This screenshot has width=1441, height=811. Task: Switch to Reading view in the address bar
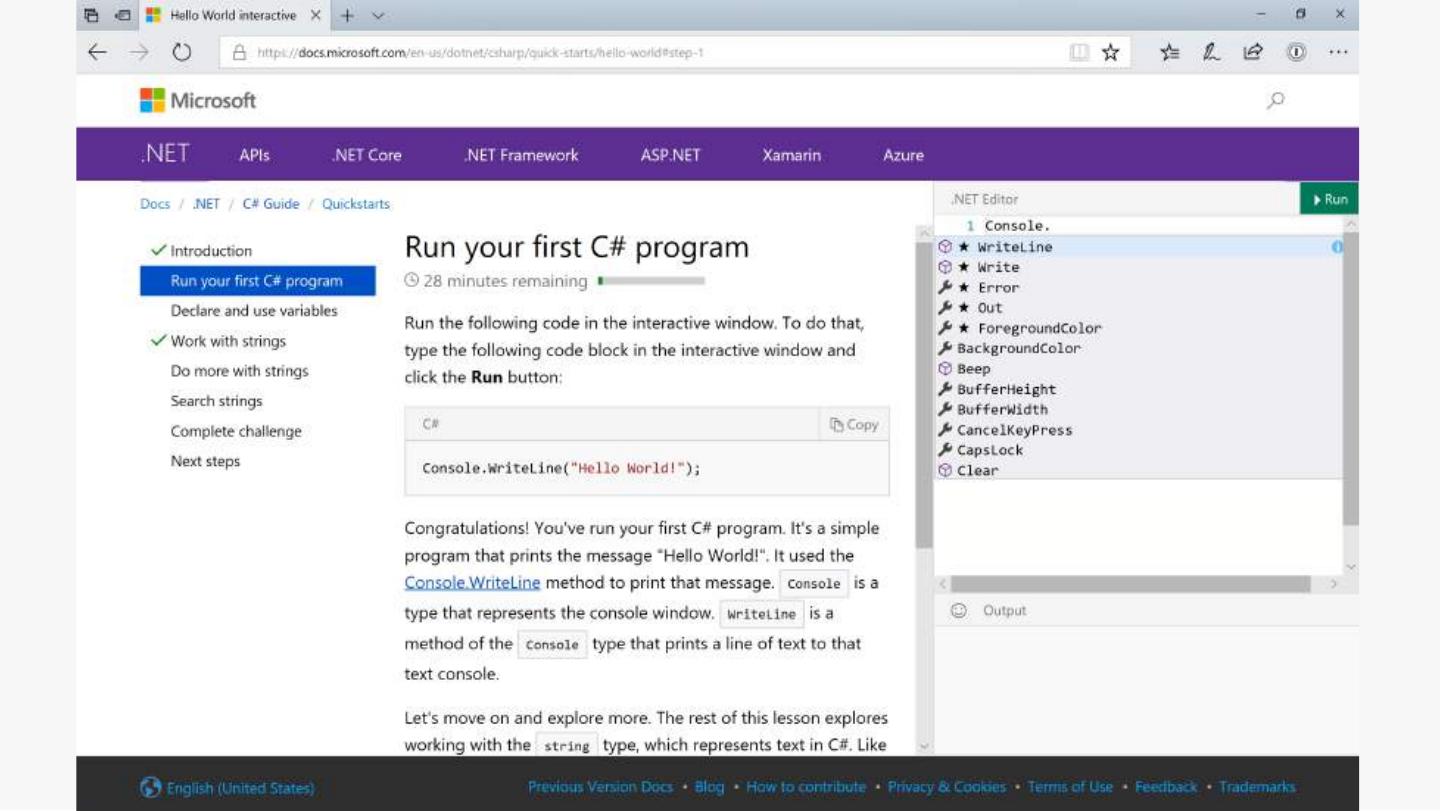coord(1079,53)
